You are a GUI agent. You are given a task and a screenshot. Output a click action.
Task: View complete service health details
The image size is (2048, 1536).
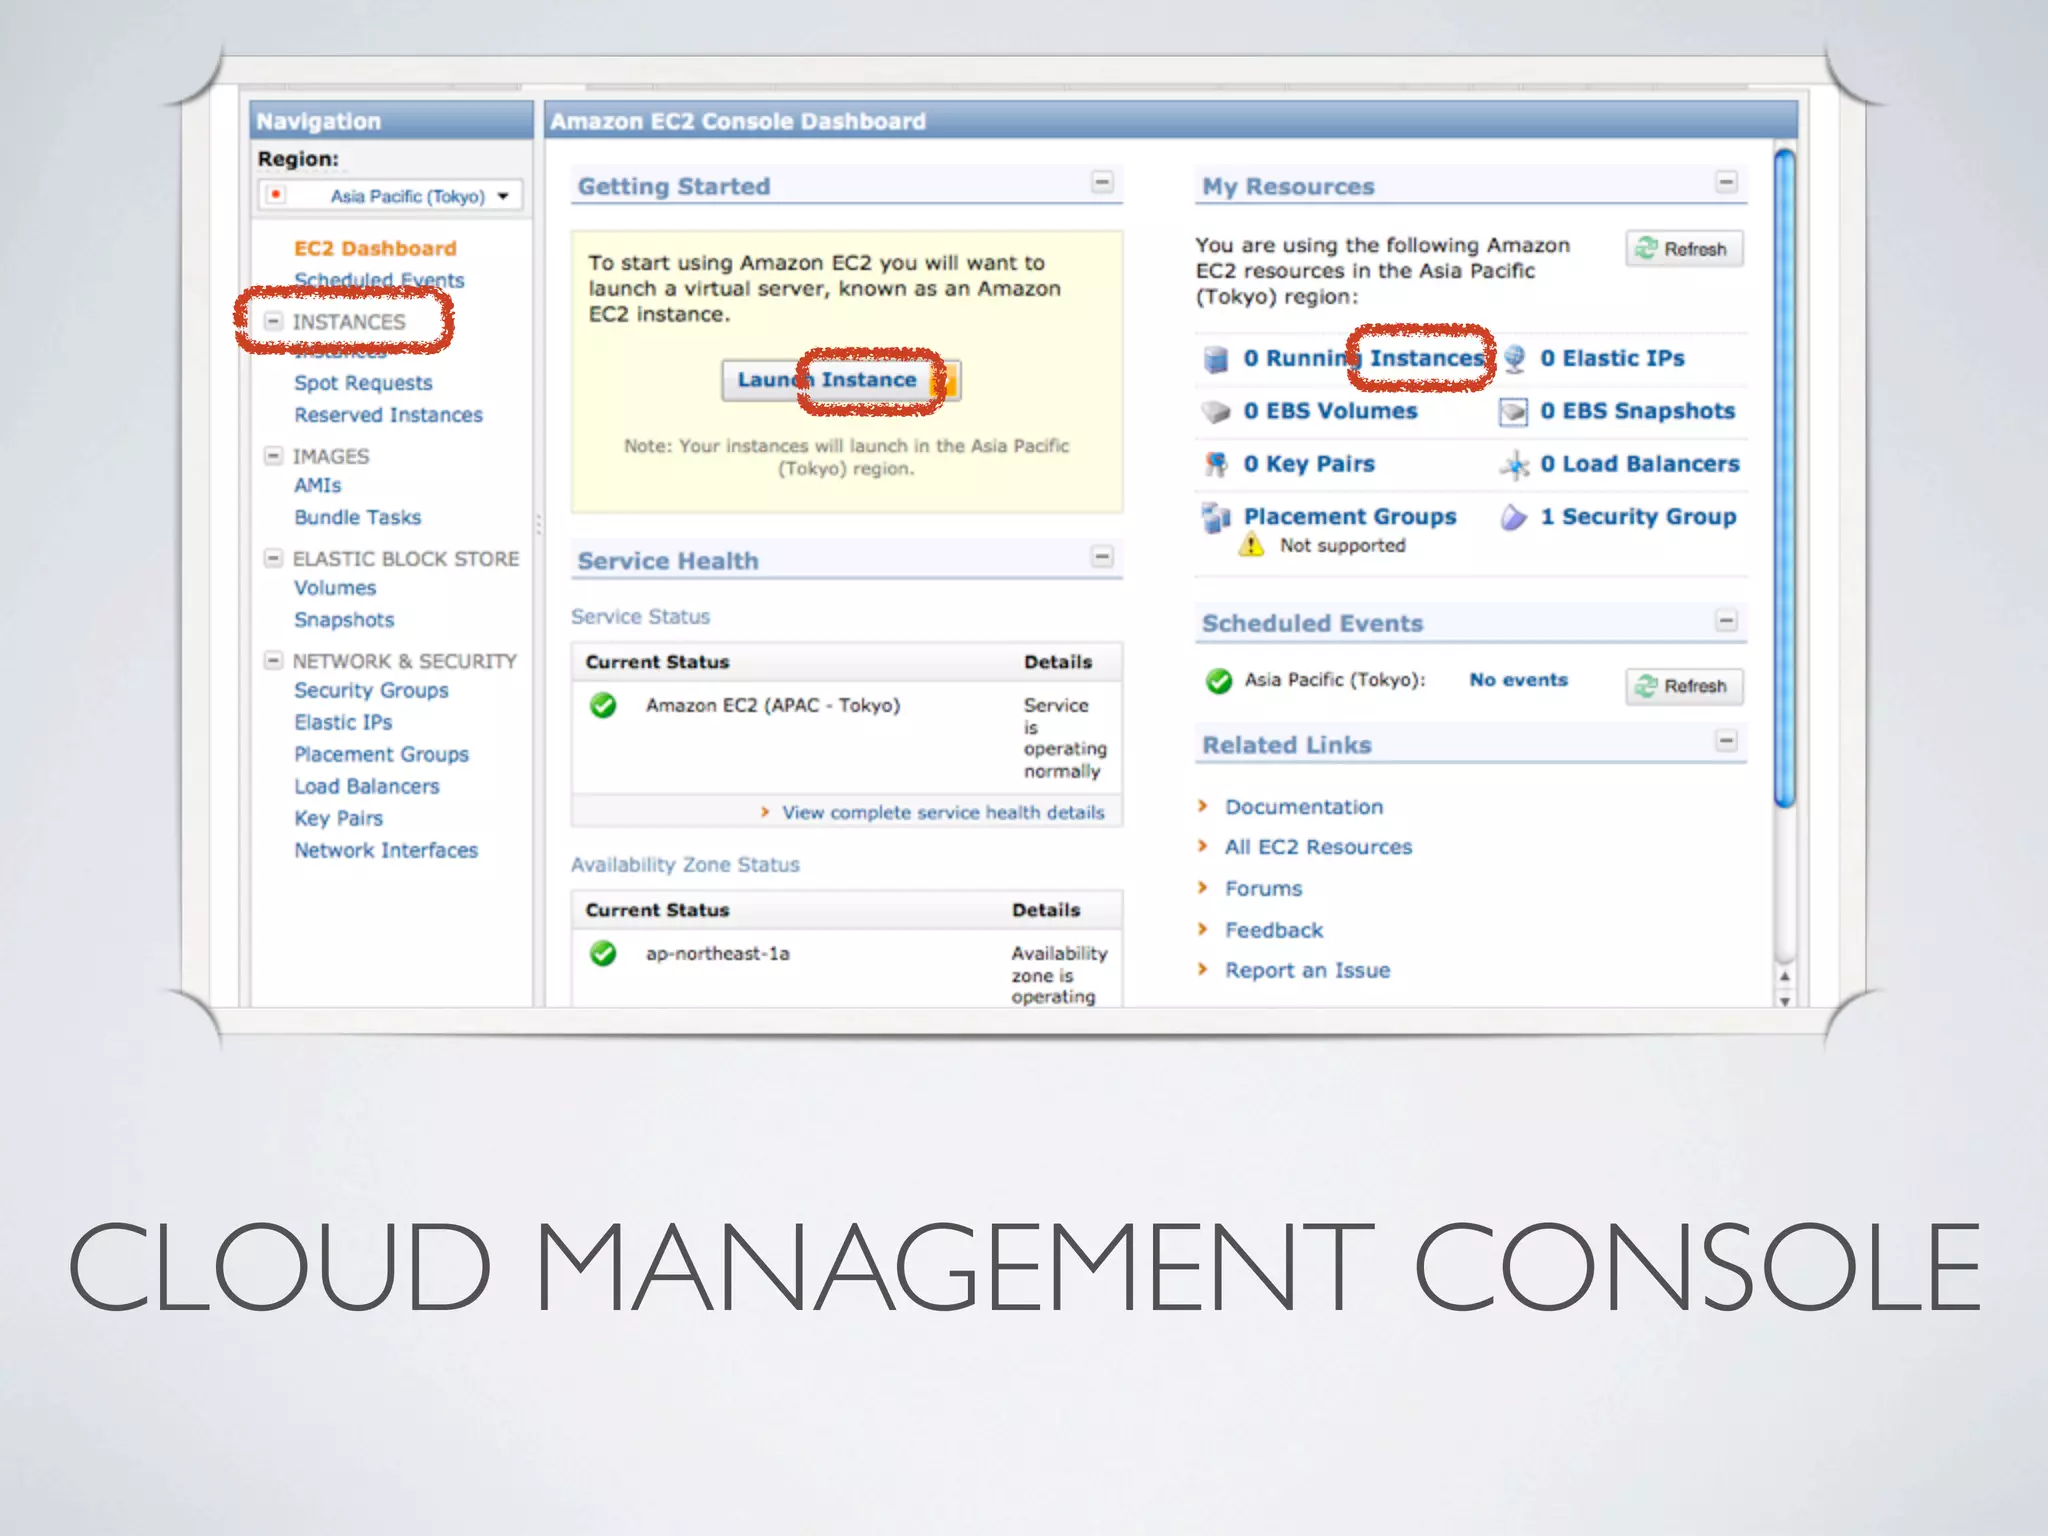[943, 812]
